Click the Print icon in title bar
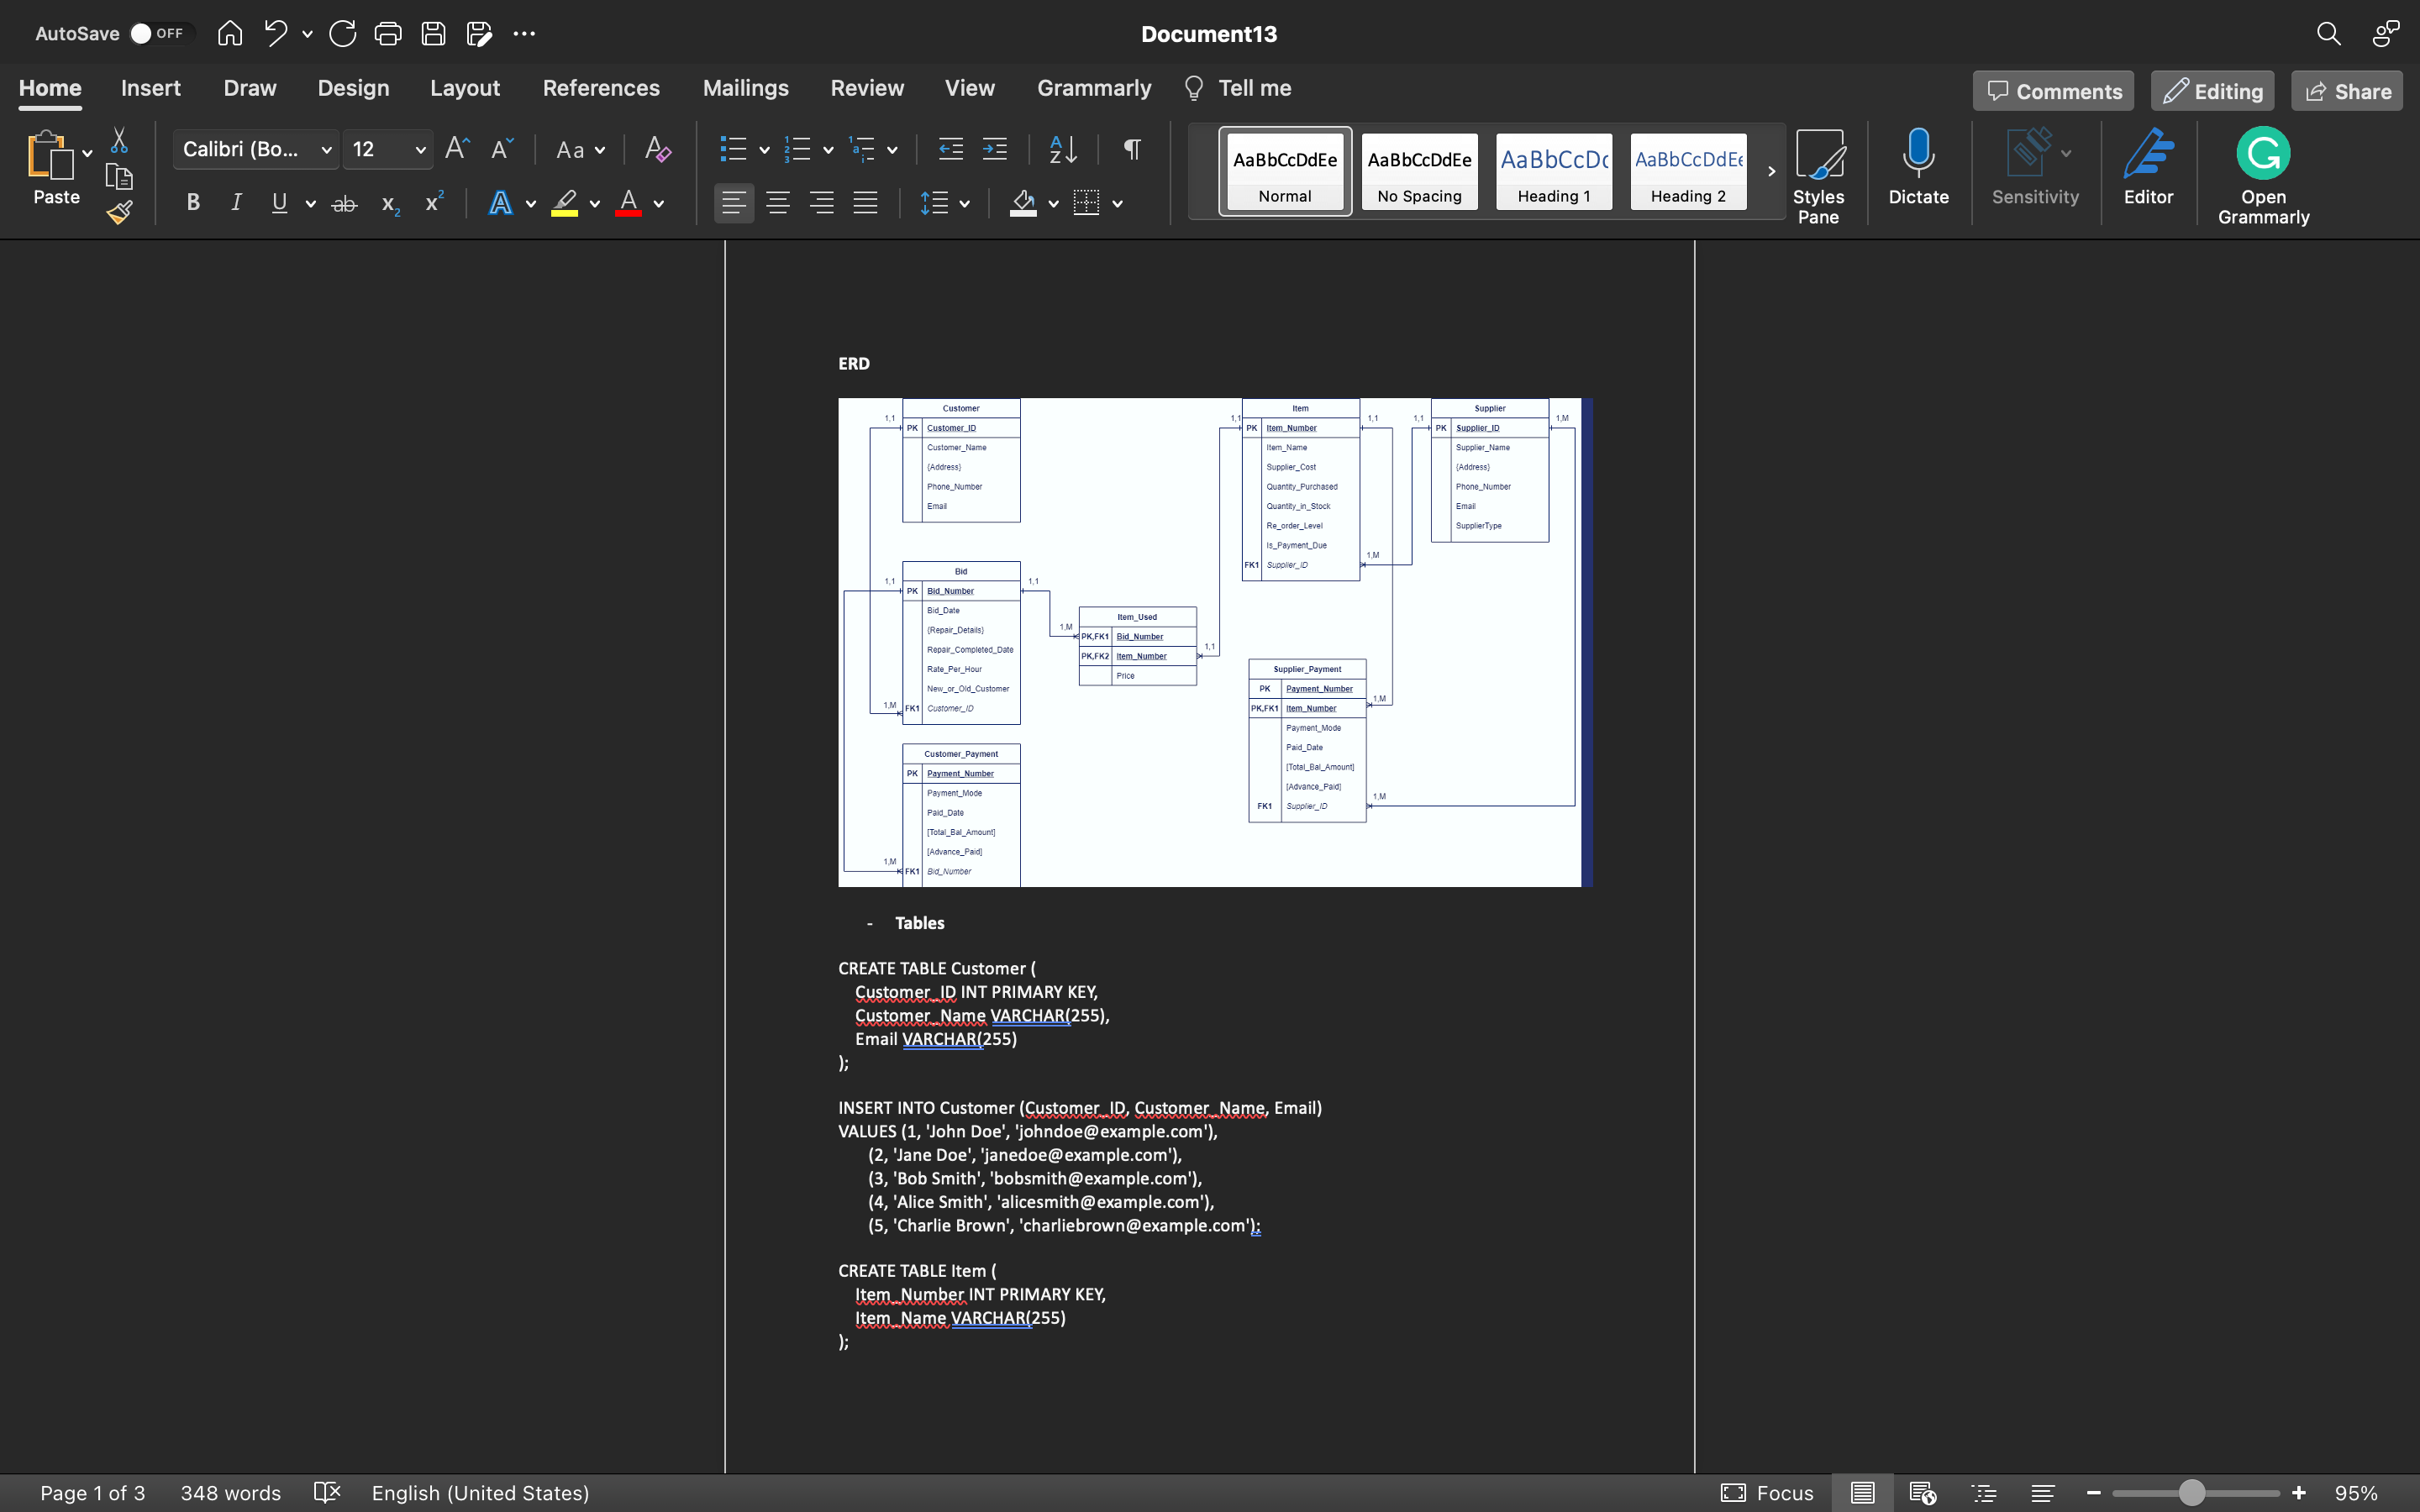 (x=387, y=34)
